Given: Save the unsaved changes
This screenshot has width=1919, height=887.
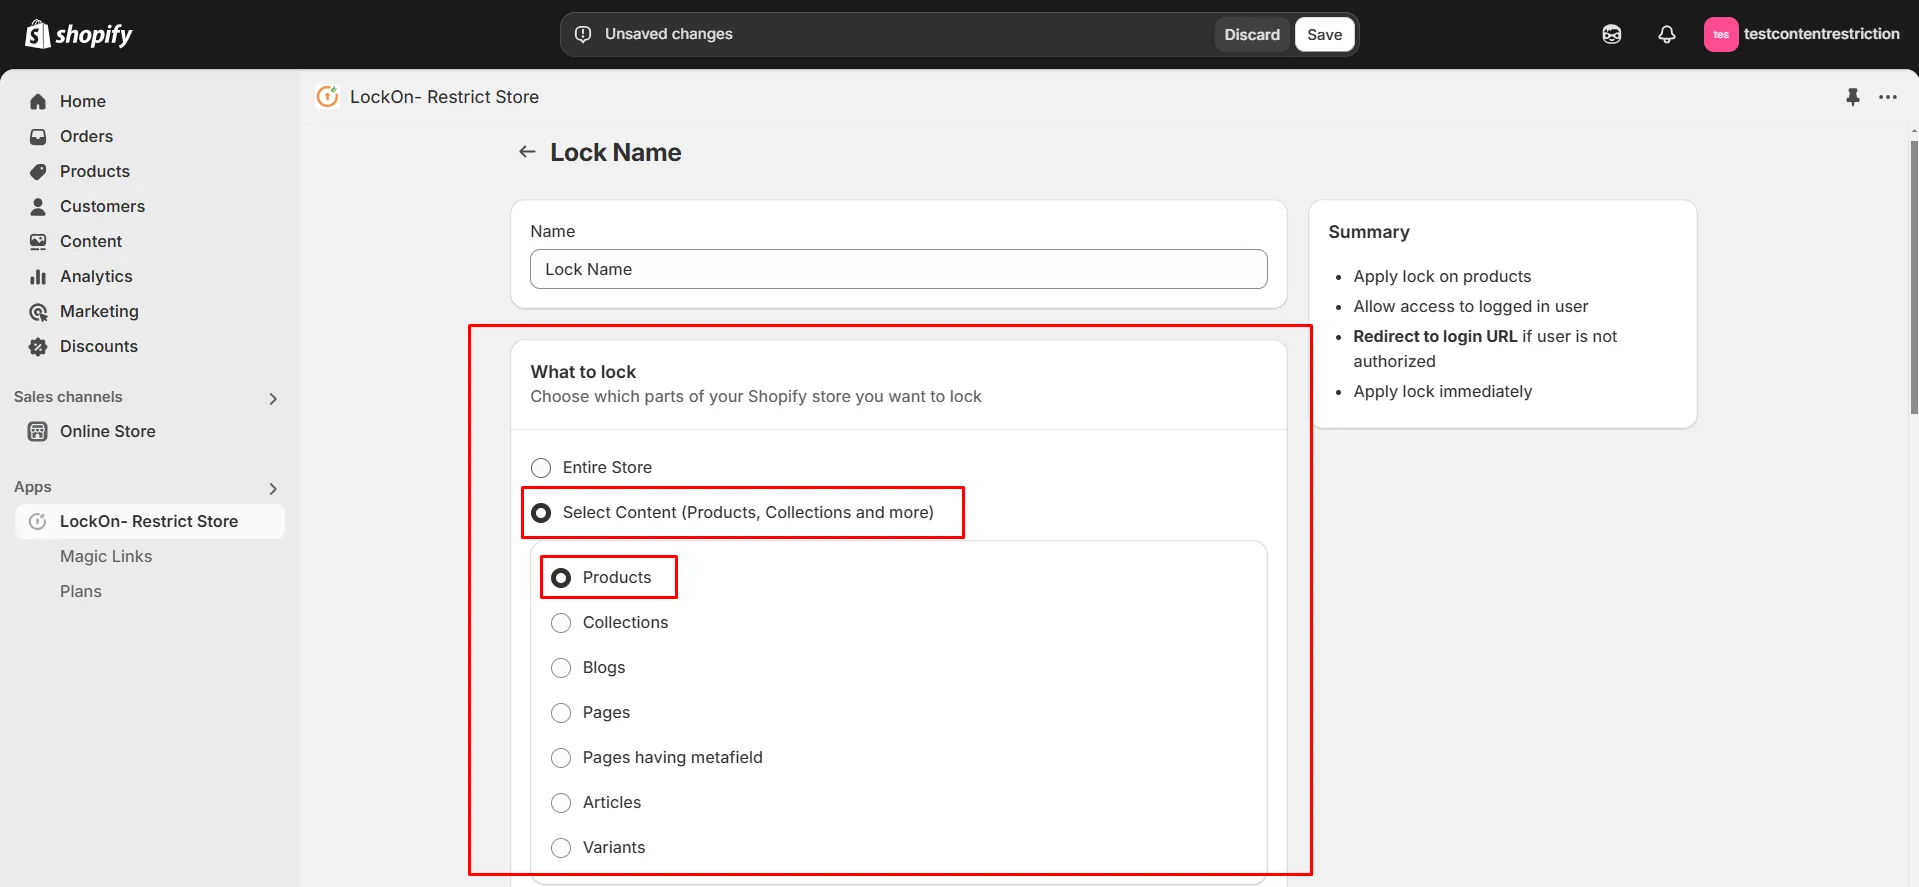Looking at the screenshot, I should tap(1324, 34).
